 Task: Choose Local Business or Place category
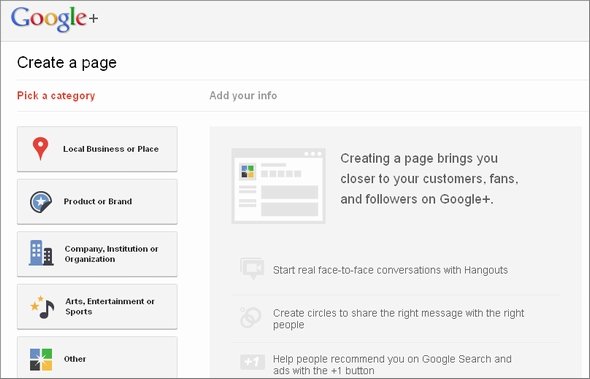point(97,149)
